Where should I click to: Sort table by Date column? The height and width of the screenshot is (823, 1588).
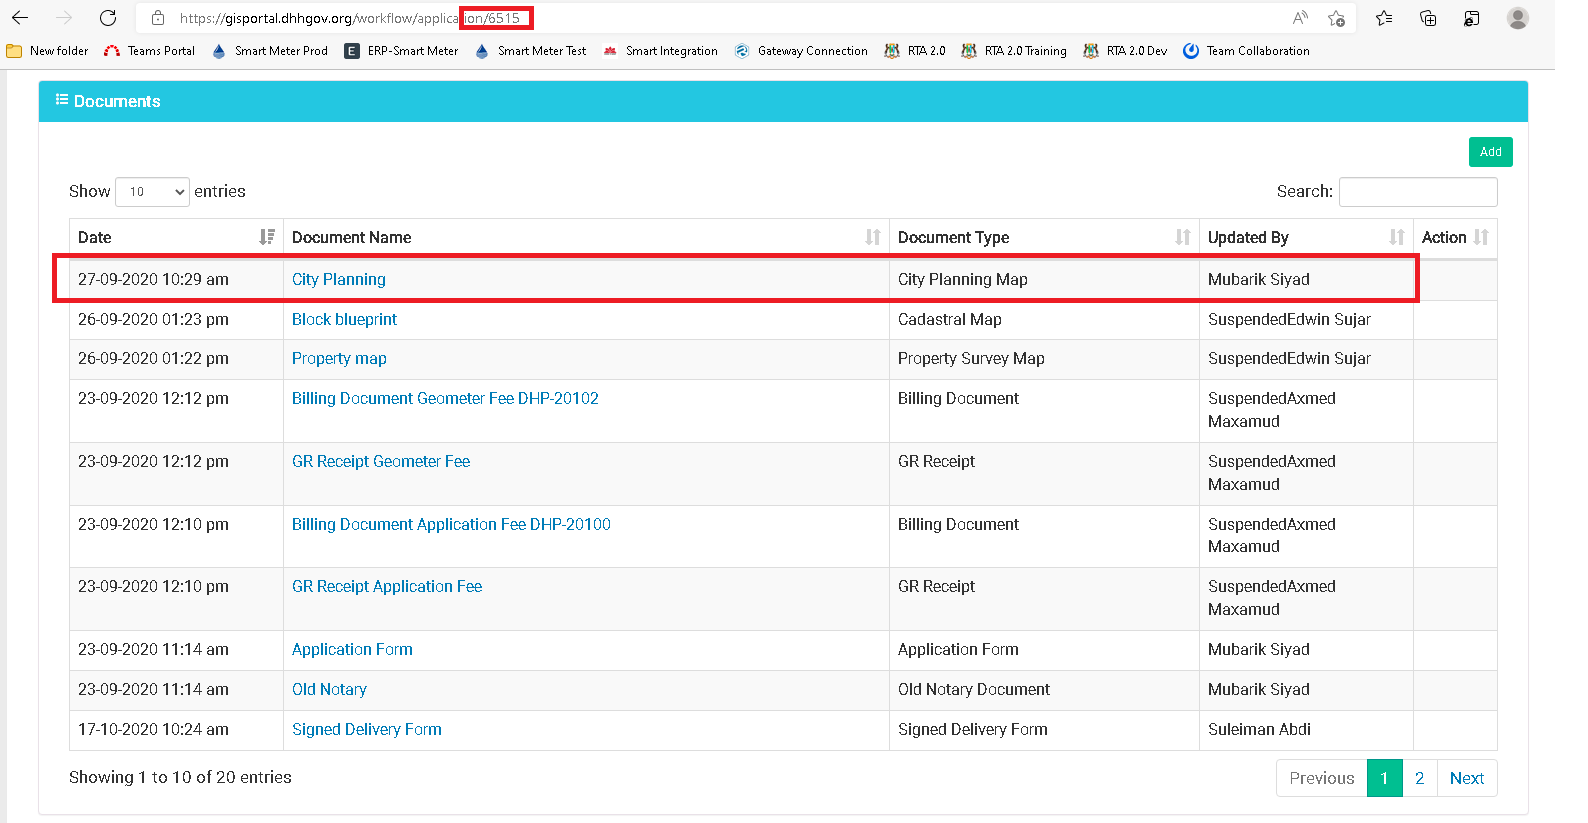tap(176, 237)
